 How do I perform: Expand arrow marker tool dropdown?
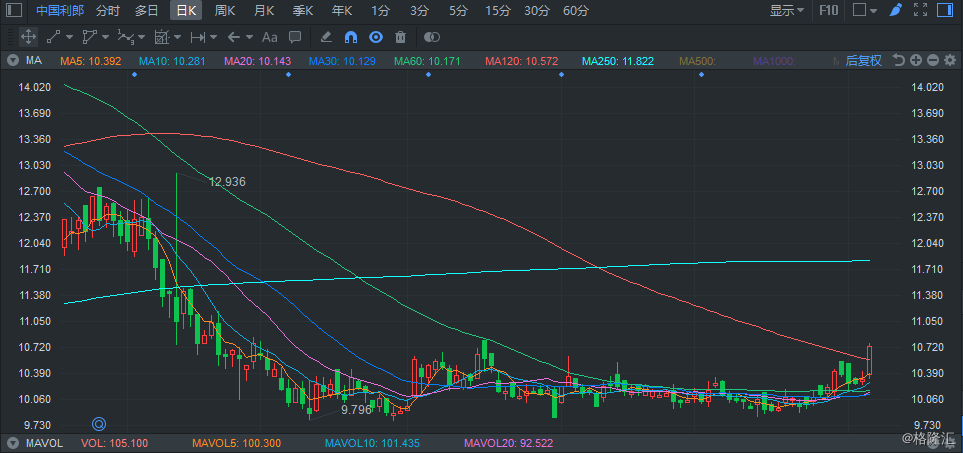click(249, 37)
